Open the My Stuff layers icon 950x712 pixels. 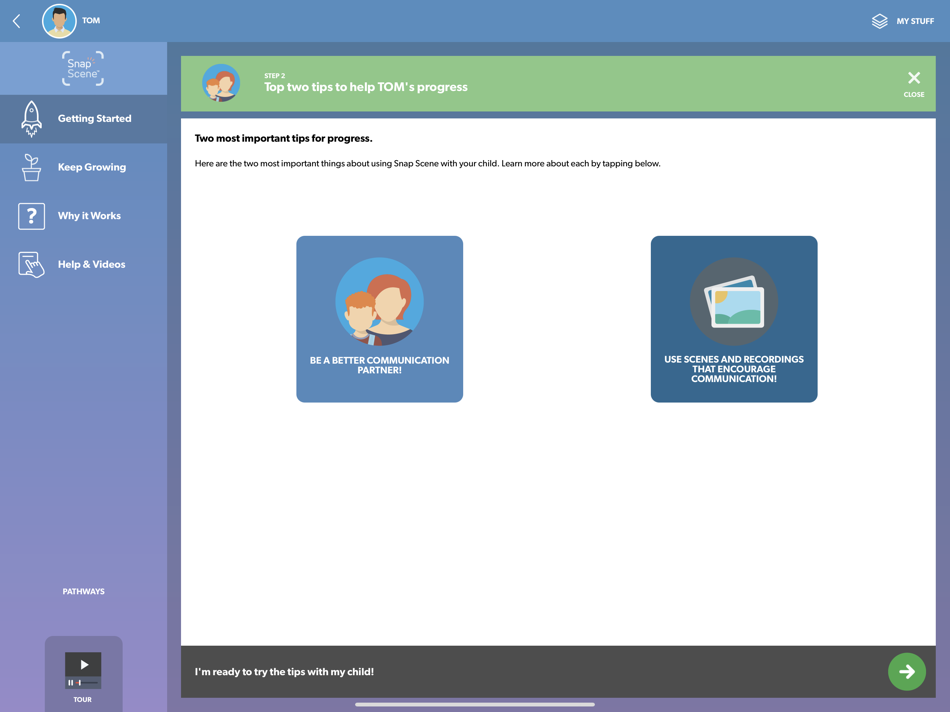pos(879,21)
